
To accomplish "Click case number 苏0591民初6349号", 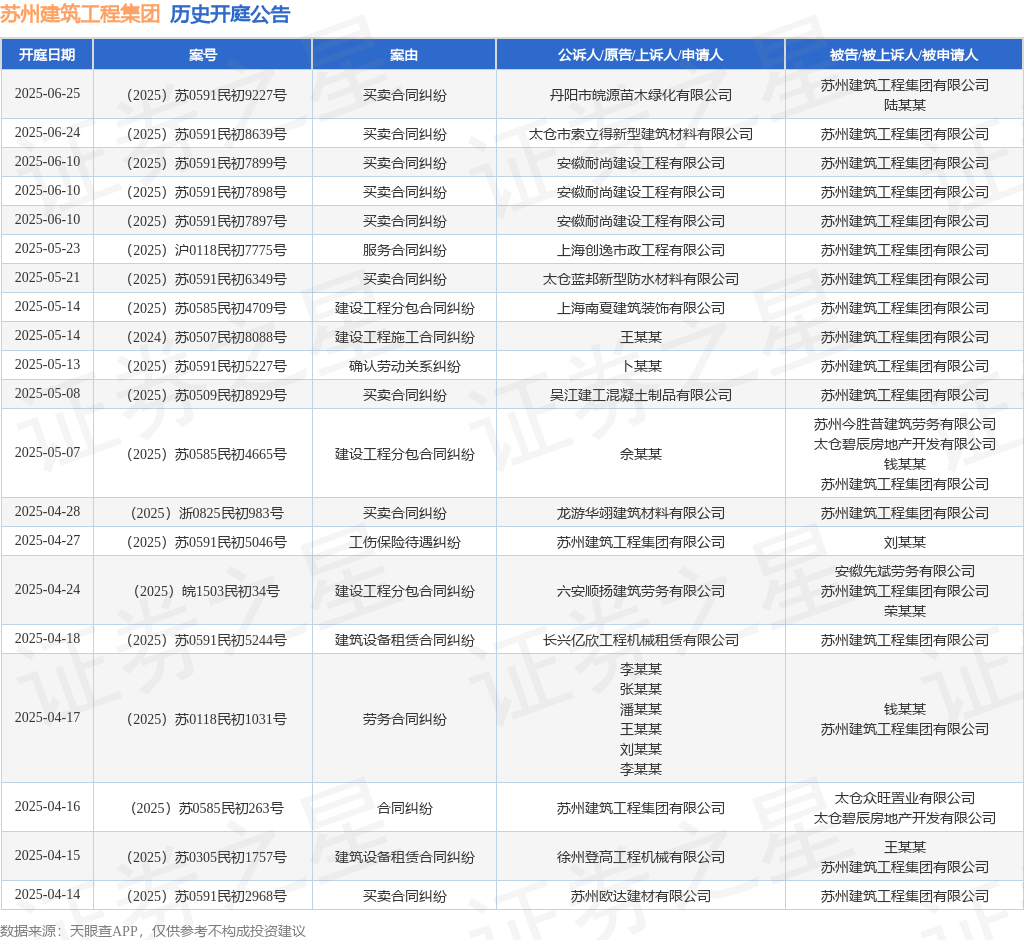I will tap(206, 280).
